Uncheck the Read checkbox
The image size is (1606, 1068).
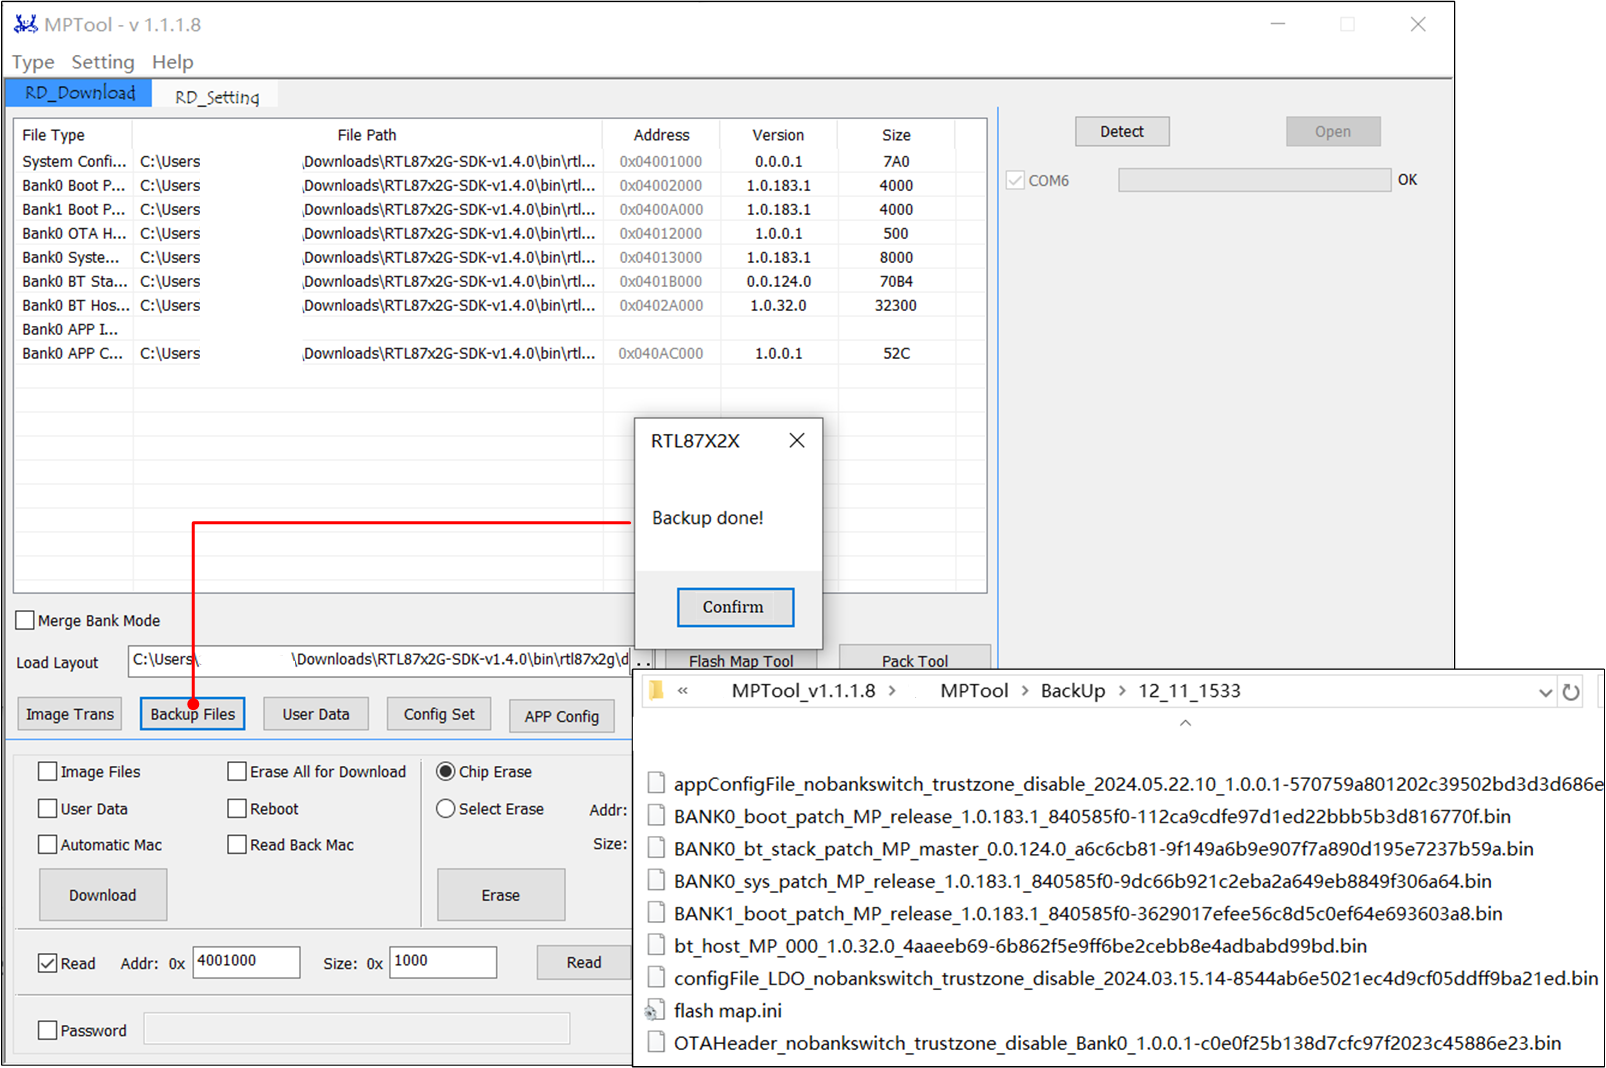click(x=47, y=963)
